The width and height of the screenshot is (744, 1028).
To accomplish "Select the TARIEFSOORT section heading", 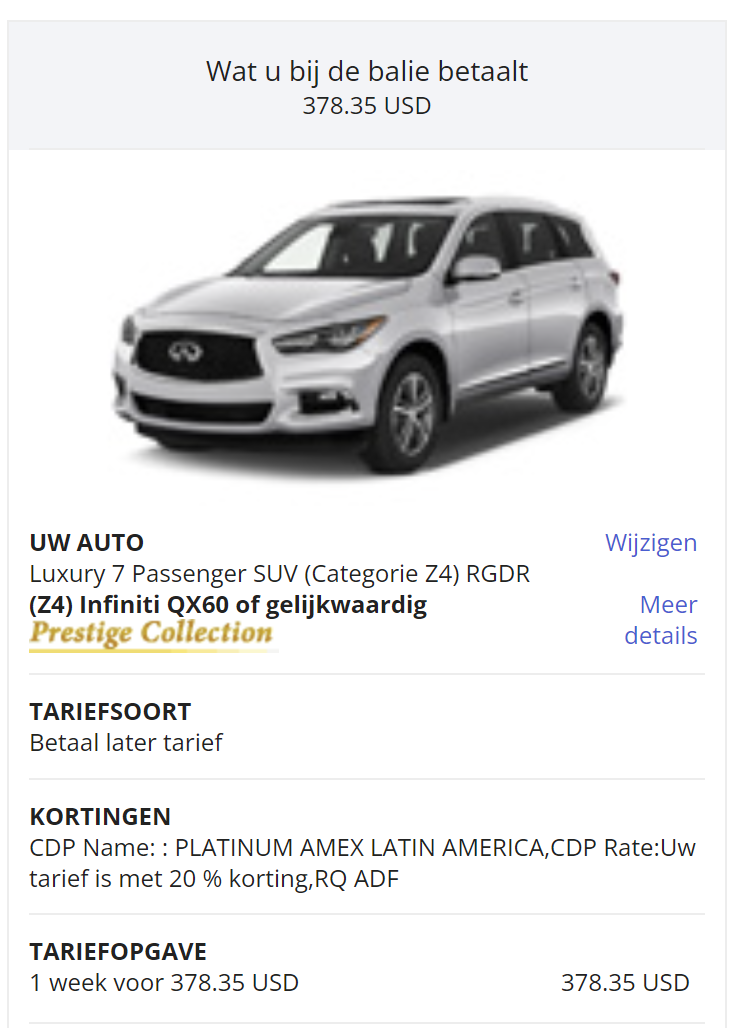I will click(x=110, y=712).
